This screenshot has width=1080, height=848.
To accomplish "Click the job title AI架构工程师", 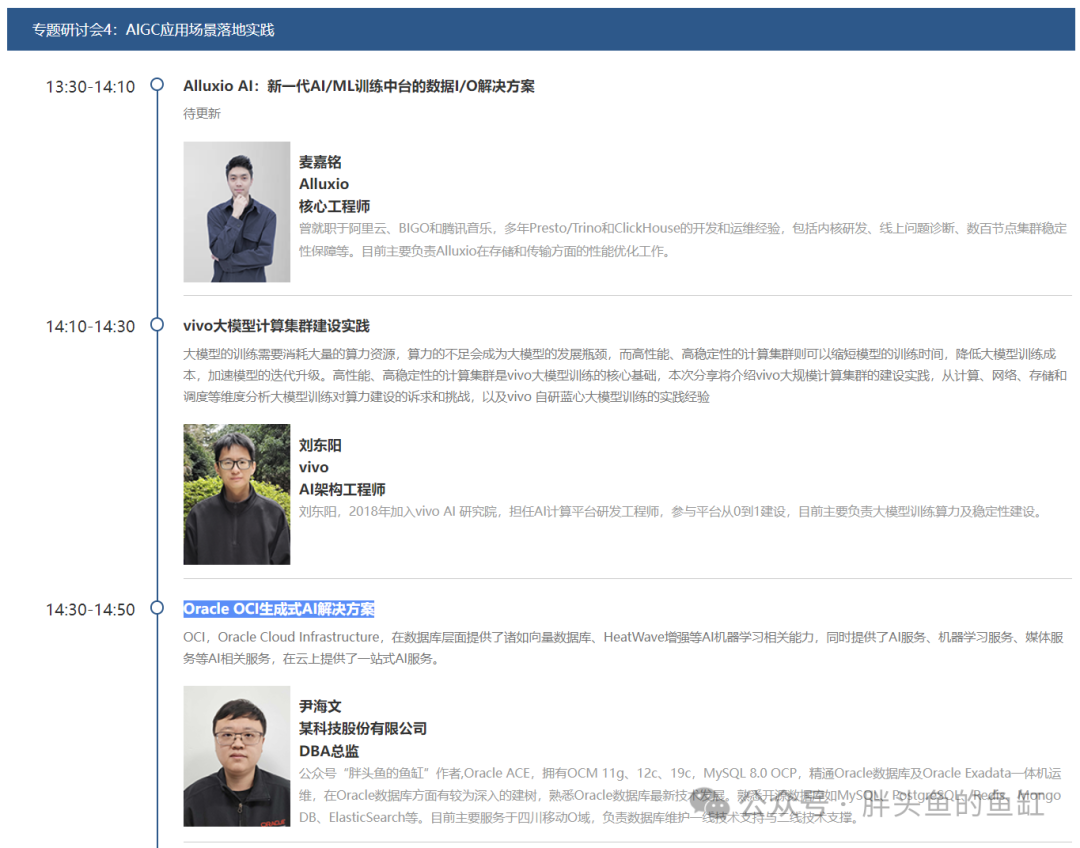I will tap(342, 489).
